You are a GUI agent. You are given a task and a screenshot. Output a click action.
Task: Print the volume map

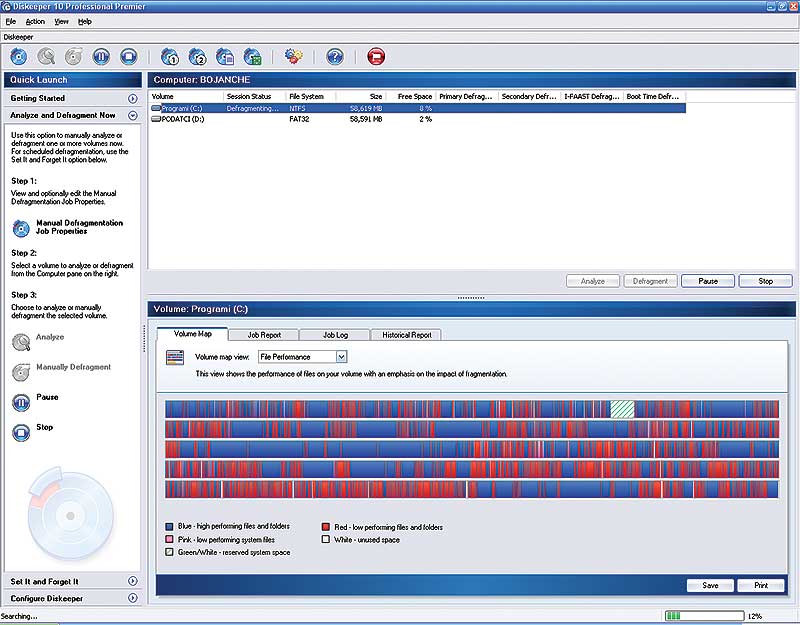point(761,585)
